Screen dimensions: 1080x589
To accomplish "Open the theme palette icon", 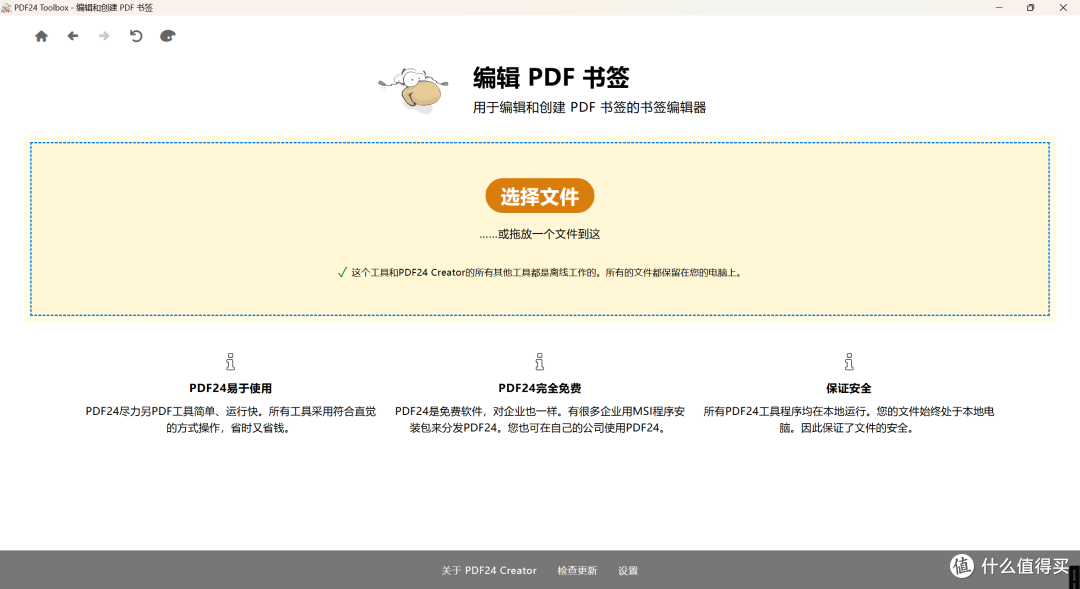I will click(x=167, y=36).
